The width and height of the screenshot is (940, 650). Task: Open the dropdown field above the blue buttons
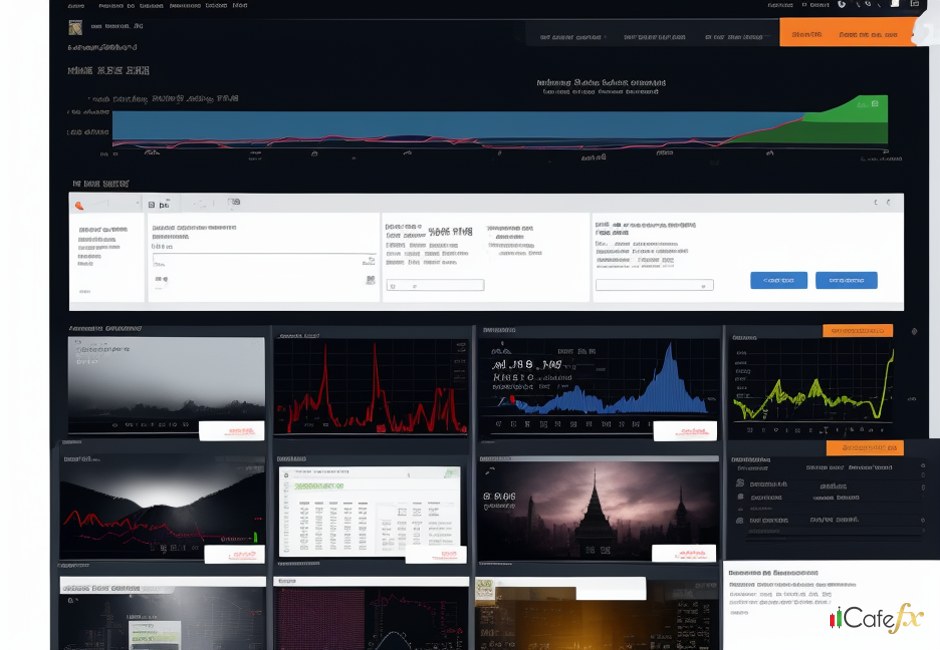tap(654, 285)
